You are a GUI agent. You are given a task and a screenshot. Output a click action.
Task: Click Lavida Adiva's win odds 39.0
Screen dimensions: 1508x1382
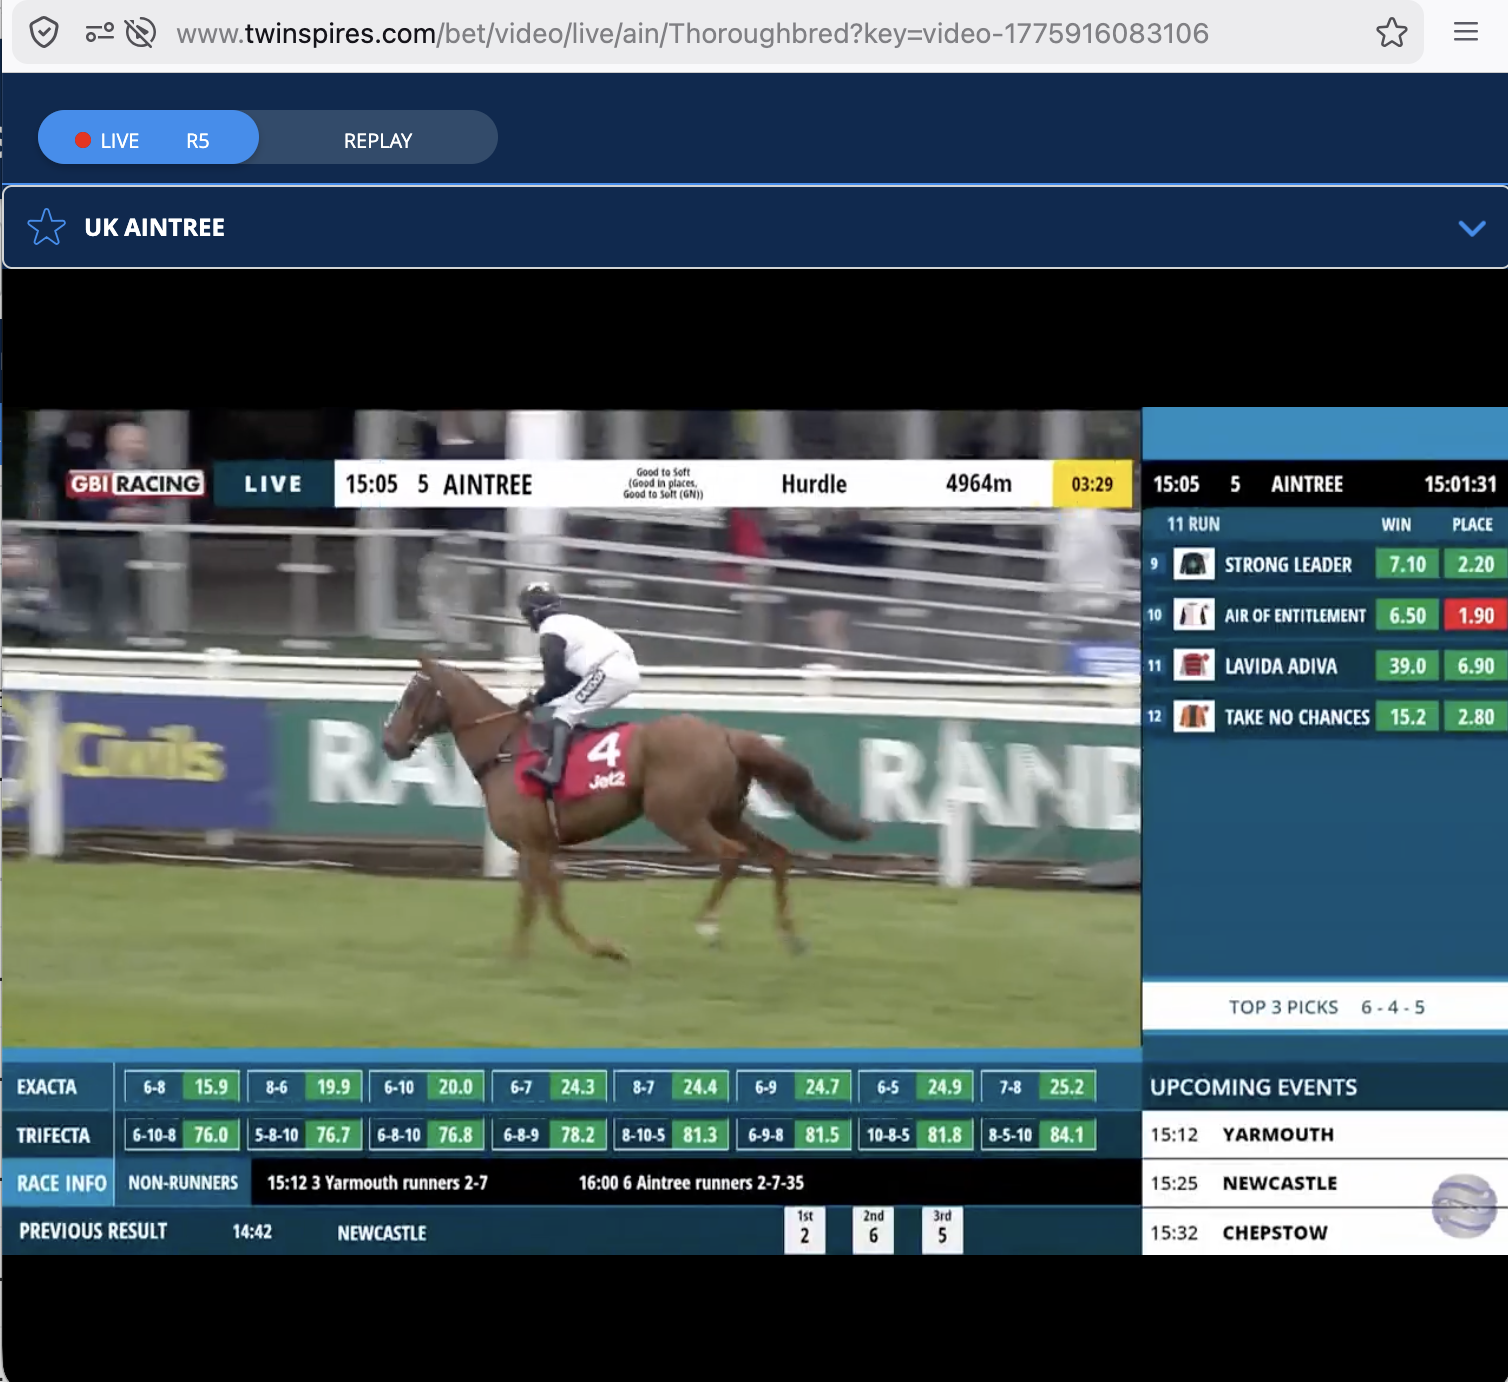click(1407, 666)
